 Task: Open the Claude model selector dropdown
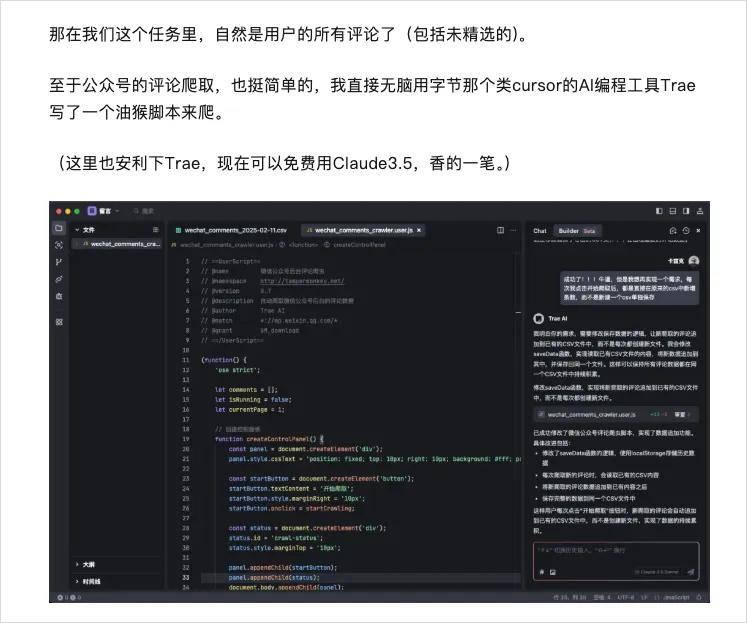pos(658,571)
